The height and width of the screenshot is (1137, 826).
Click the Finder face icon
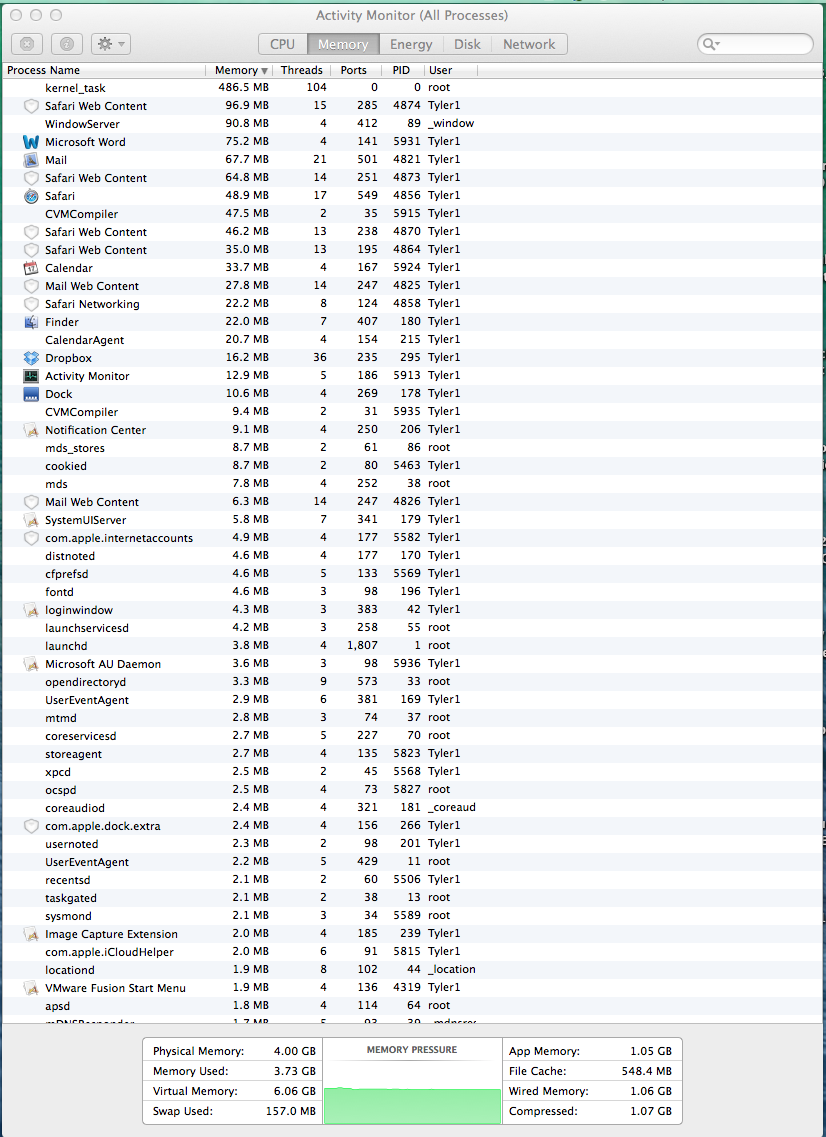(x=30, y=322)
